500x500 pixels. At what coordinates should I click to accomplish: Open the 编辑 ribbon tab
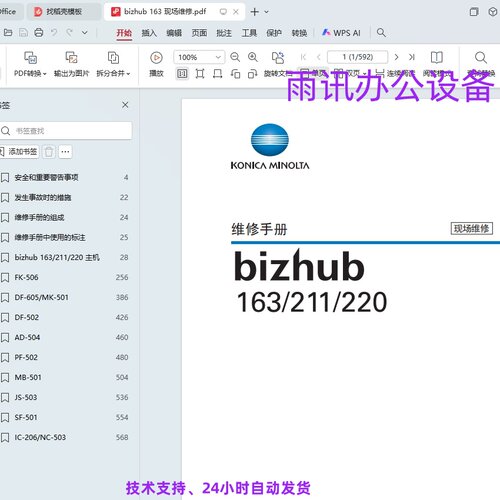[x=174, y=33]
